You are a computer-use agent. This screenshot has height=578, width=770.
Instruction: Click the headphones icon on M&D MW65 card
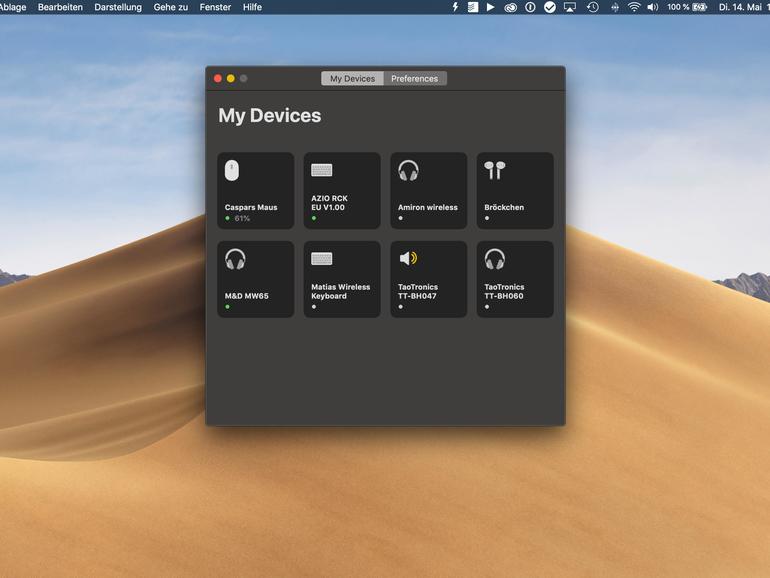[x=235, y=259]
